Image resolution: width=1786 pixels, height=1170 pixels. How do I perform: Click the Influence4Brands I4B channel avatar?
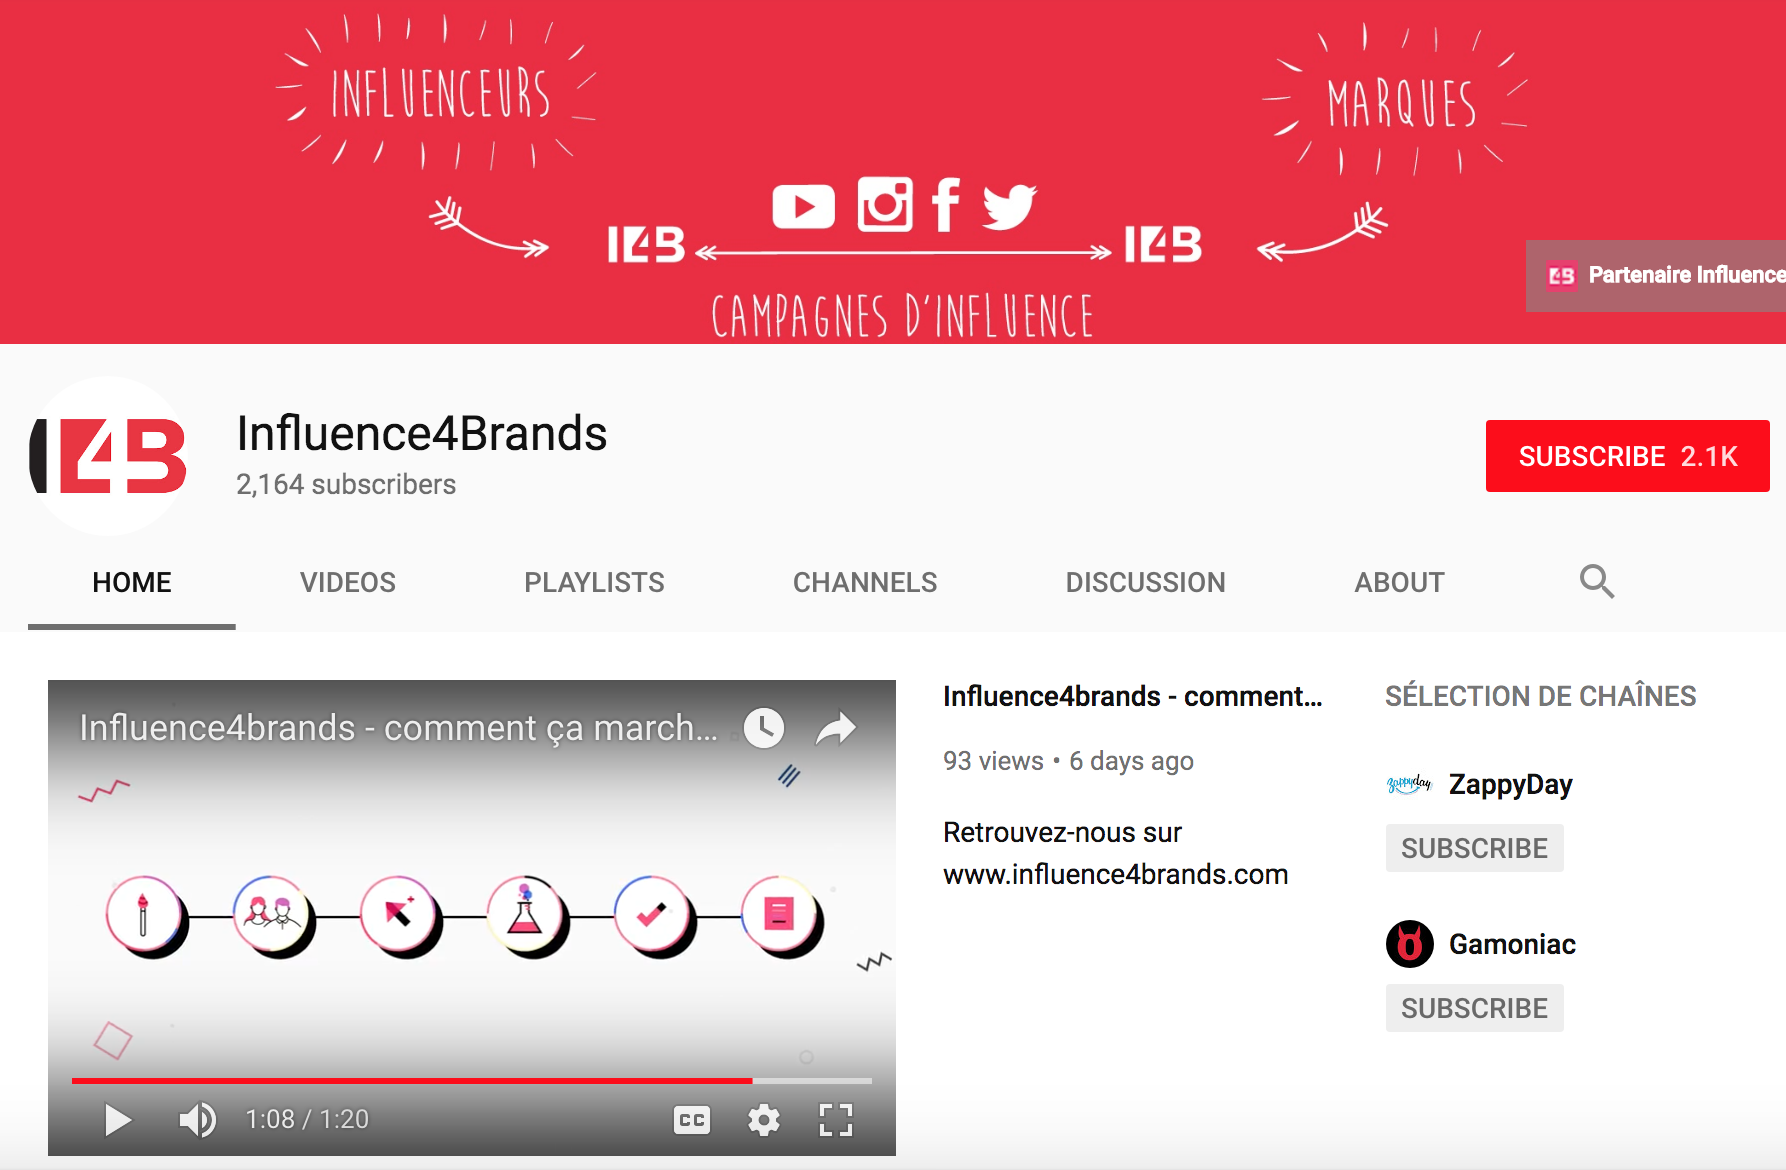pos(108,456)
